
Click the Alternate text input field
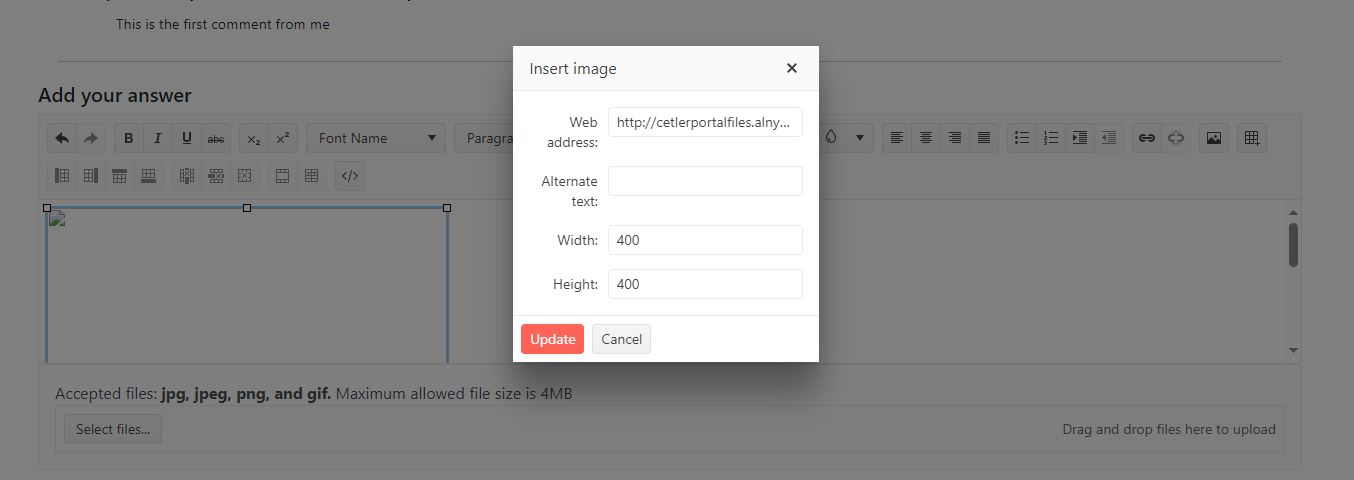705,181
